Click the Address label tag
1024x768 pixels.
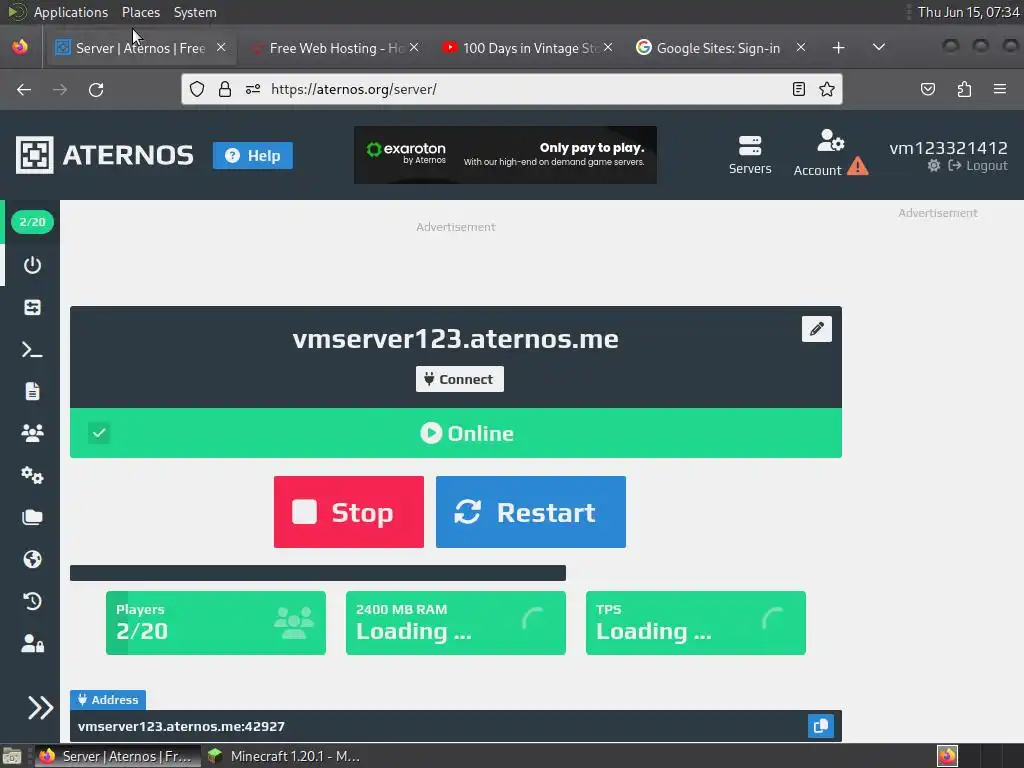108,700
